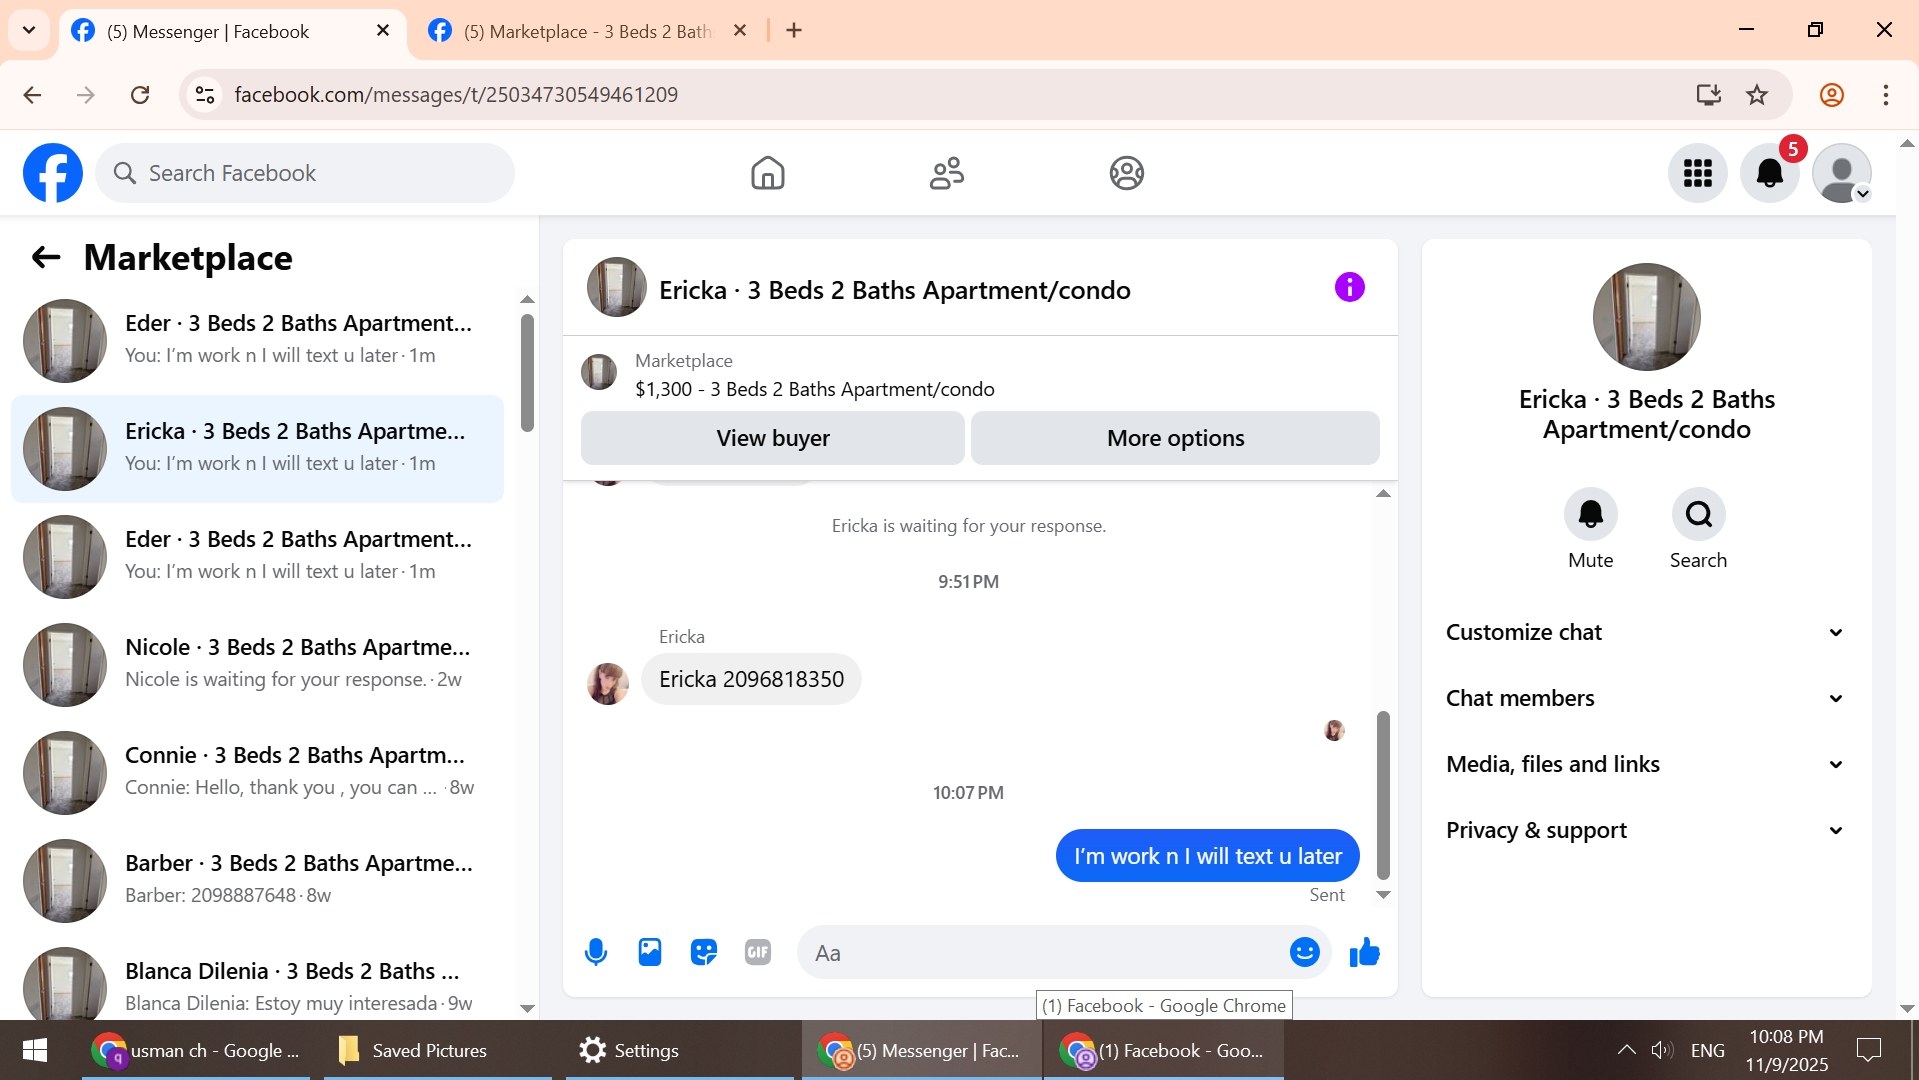
Task: Click the Facebook logo icon
Action: point(53,173)
